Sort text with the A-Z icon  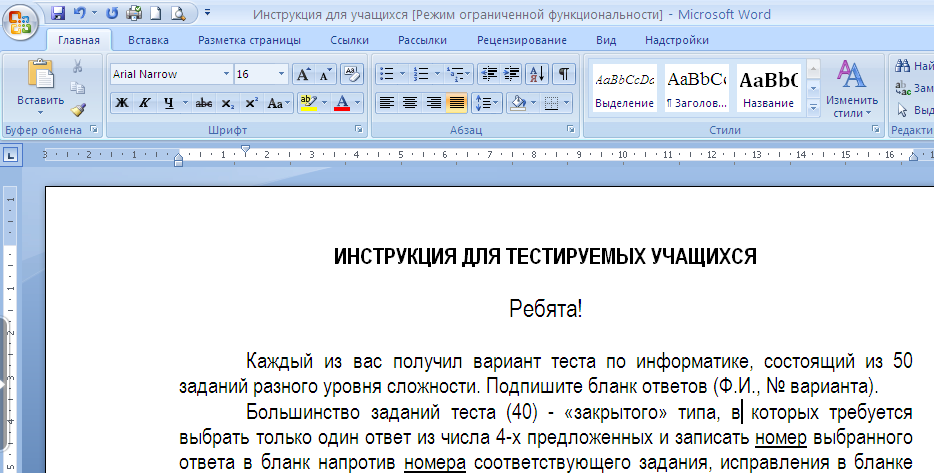537,74
